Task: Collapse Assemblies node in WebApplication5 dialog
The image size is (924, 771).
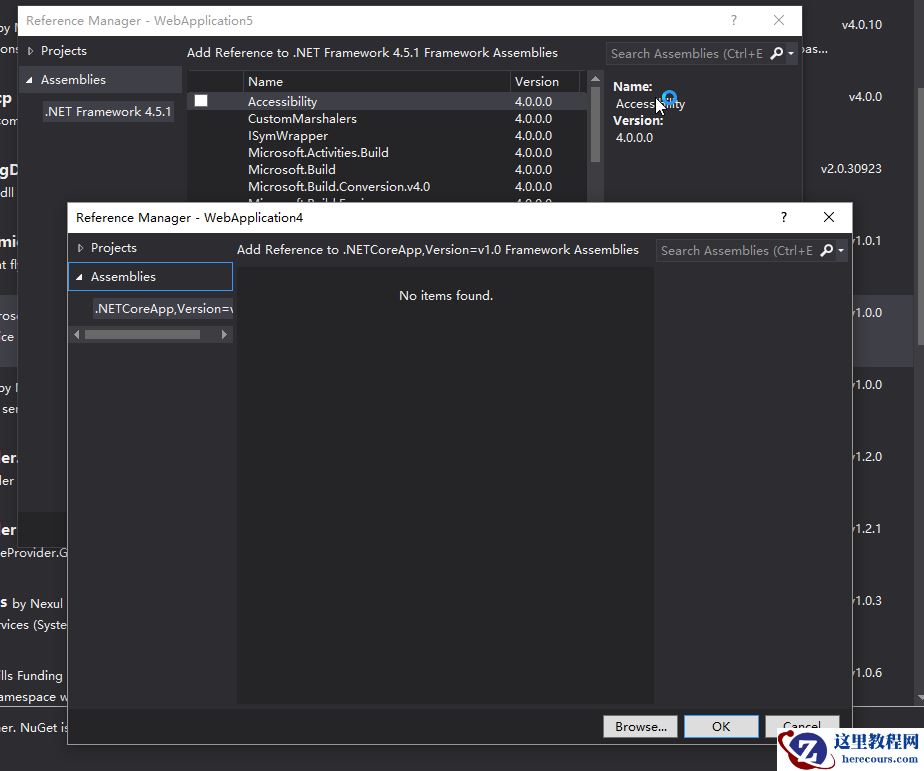Action: coord(29,80)
